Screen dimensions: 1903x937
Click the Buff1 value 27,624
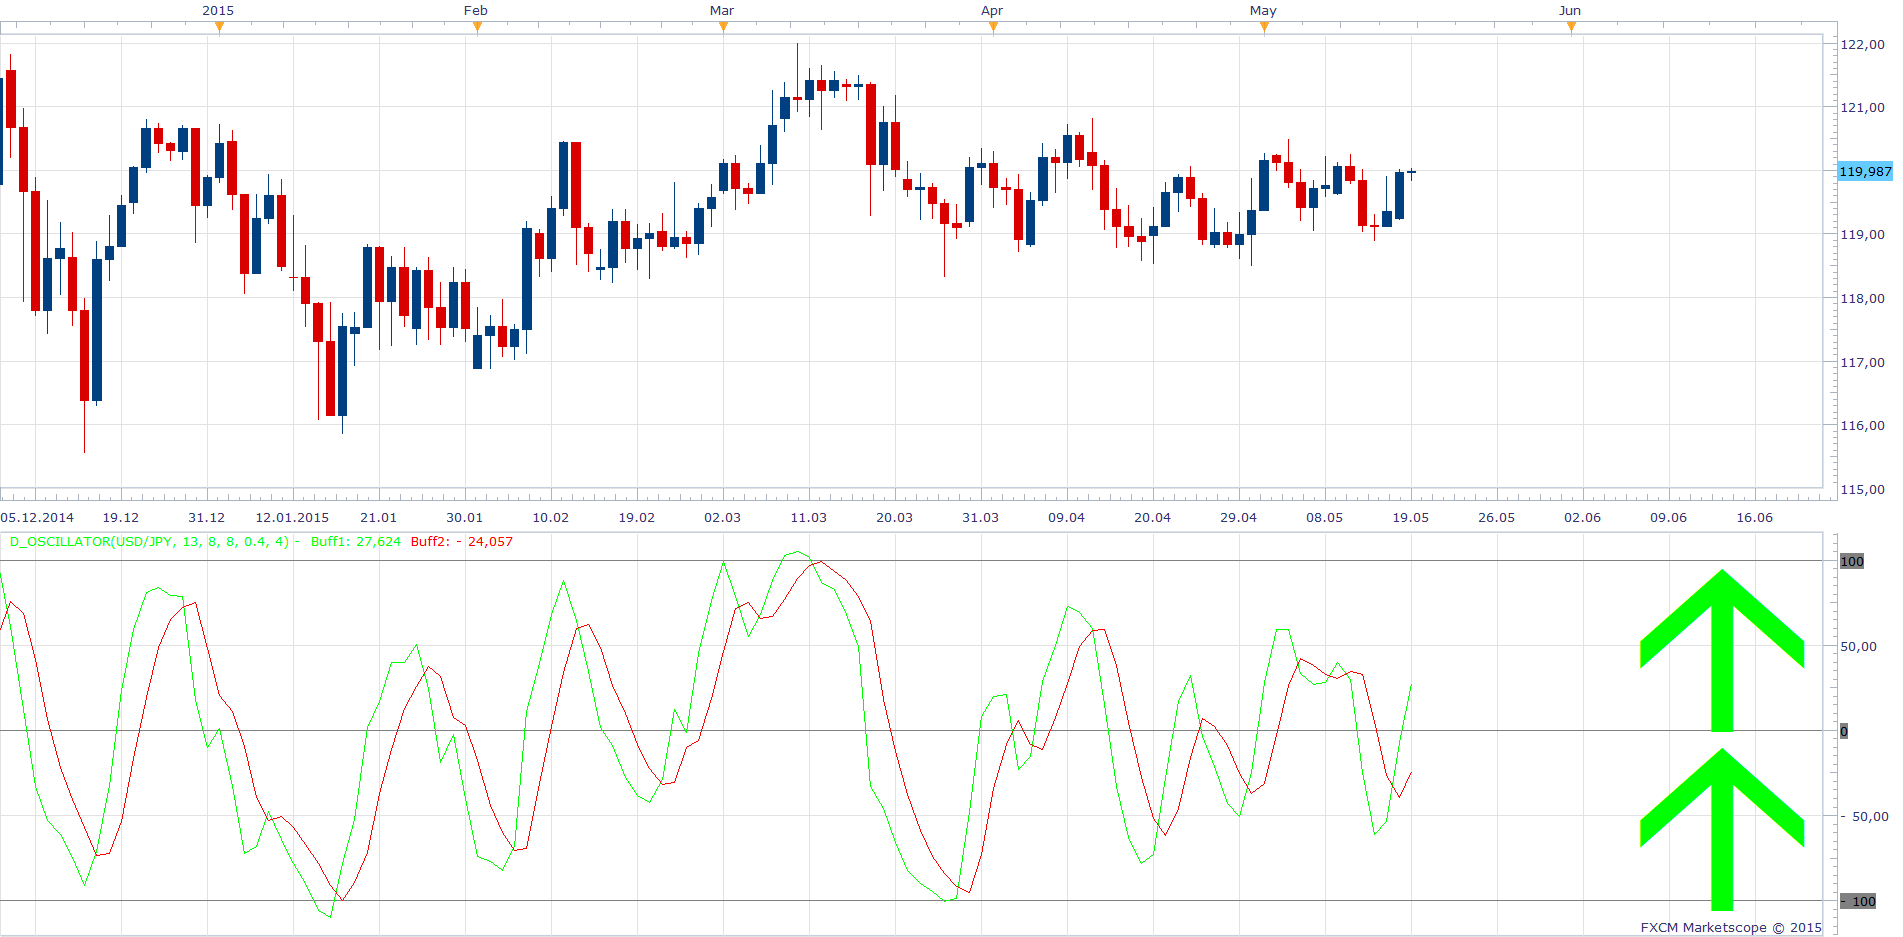378,541
